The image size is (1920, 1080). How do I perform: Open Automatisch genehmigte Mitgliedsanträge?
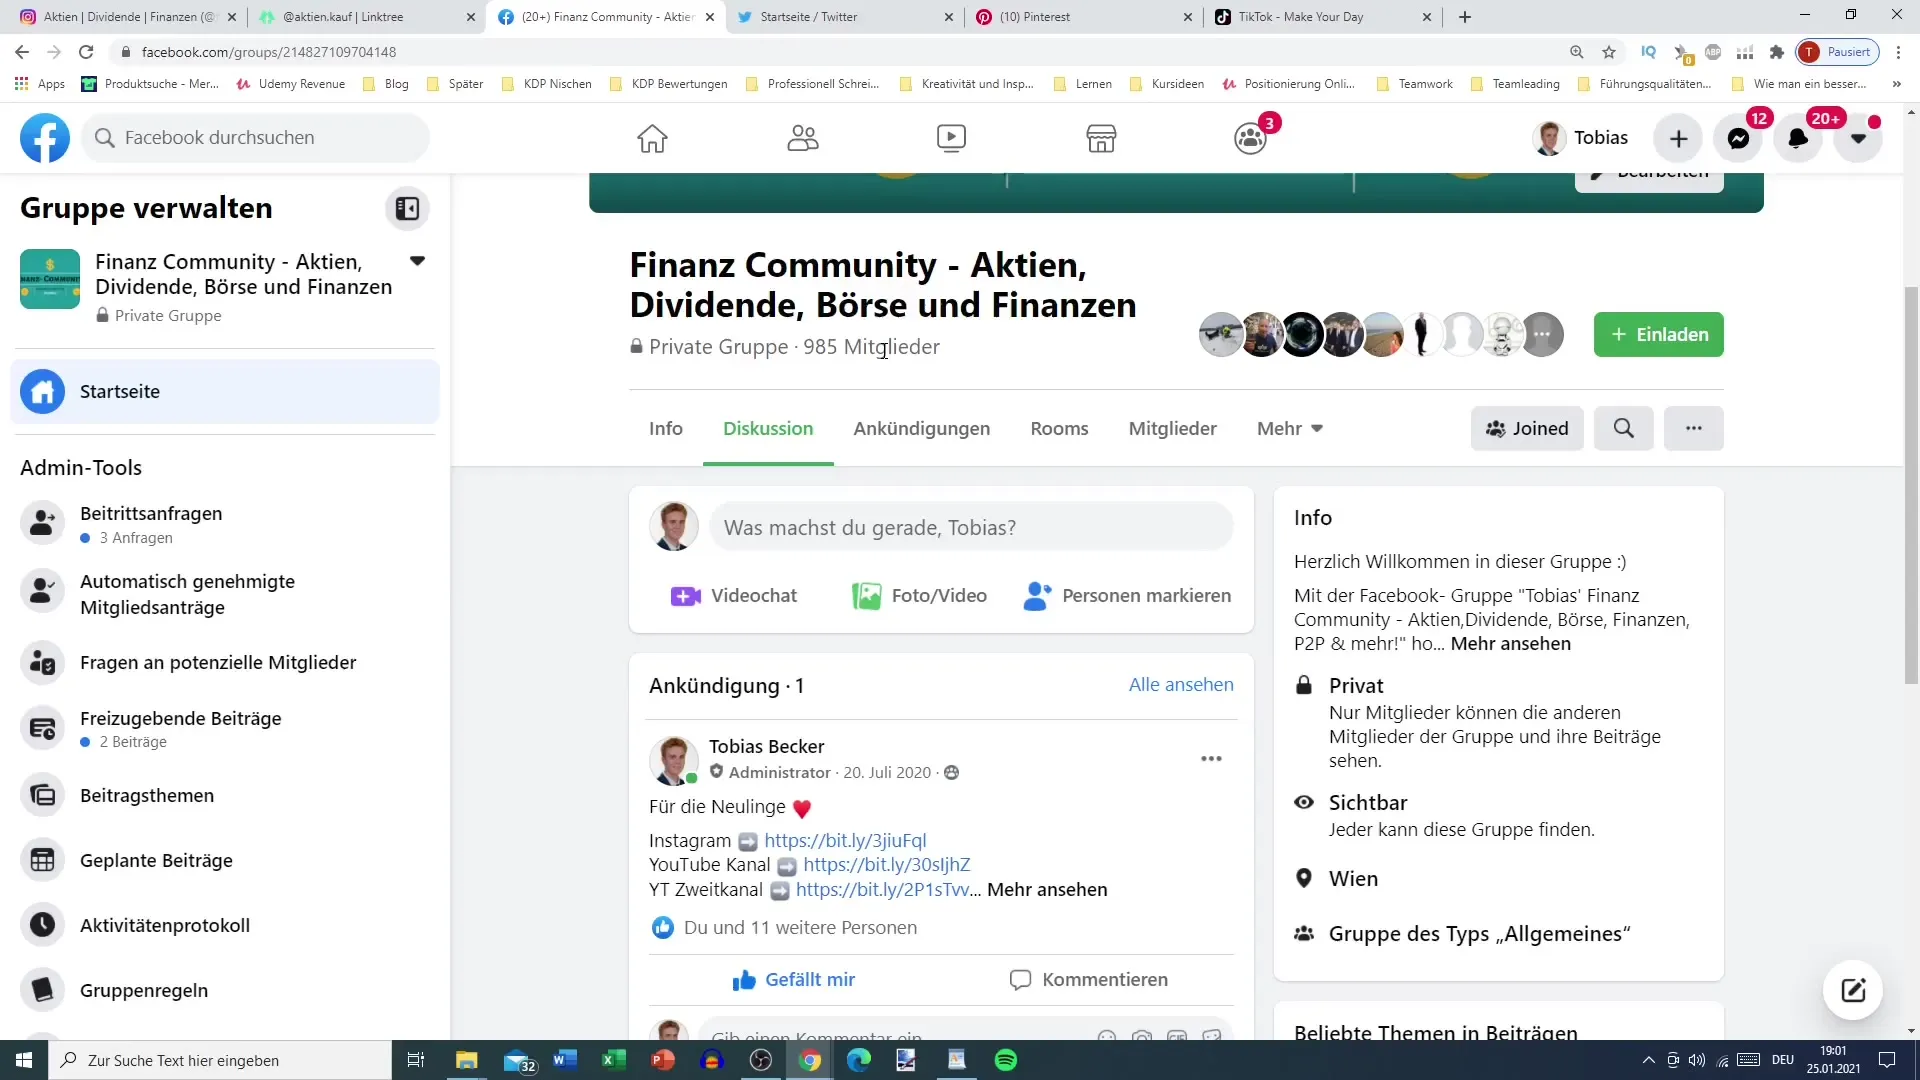pos(225,594)
